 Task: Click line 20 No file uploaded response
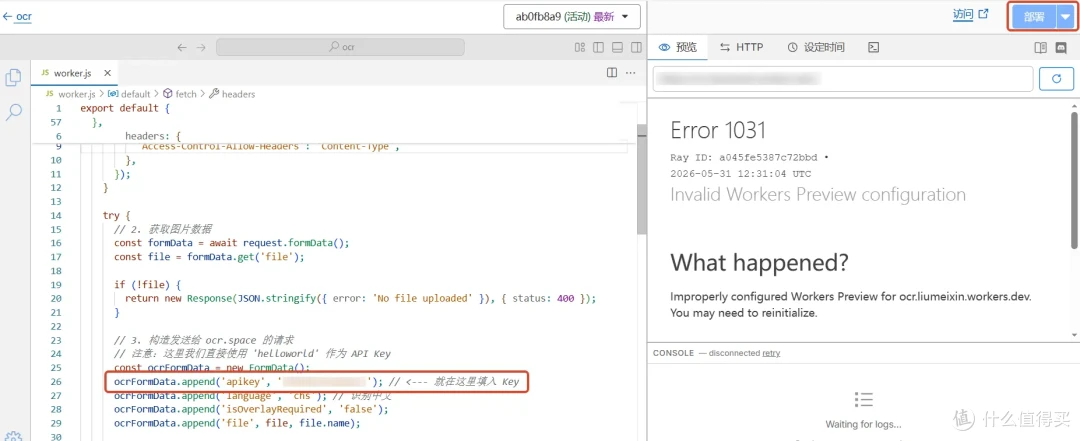[x=360, y=298]
